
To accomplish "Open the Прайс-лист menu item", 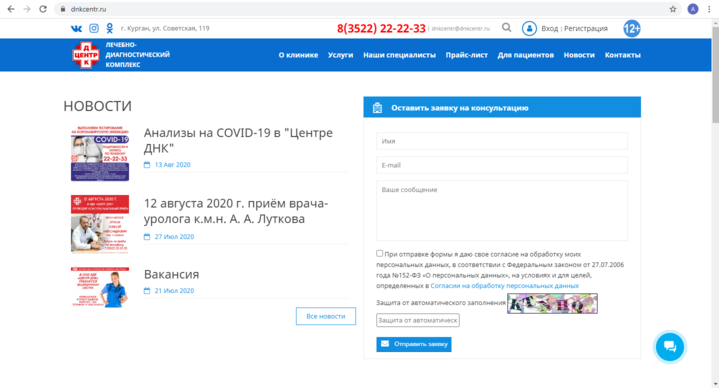I will pos(467,55).
